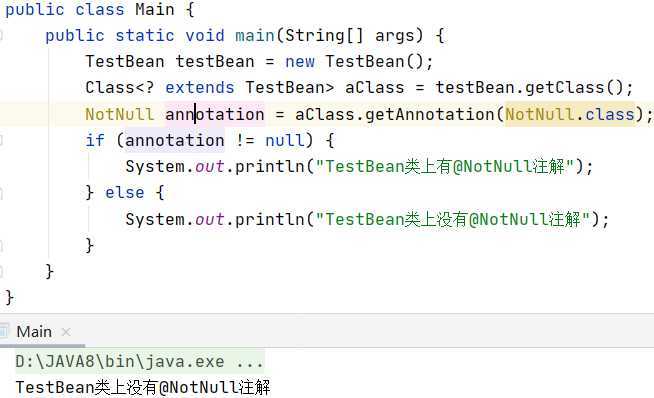Screen dimensions: 654x398
Task: Click the italic 'out' in the if branch println
Action: point(210,166)
